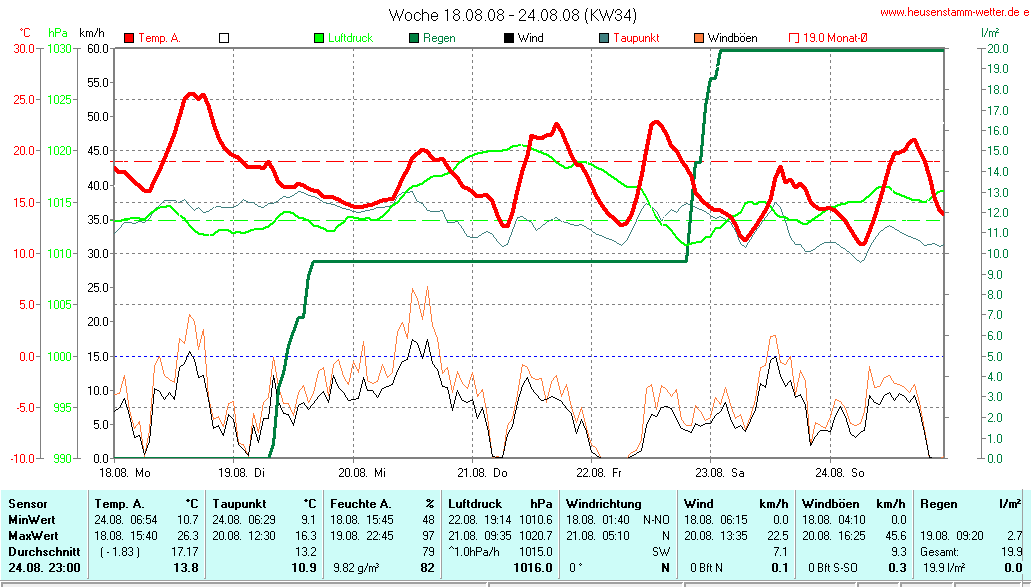Select the 23.08. Sa date axis label
This screenshot has width=1034, height=587.
coord(721,471)
